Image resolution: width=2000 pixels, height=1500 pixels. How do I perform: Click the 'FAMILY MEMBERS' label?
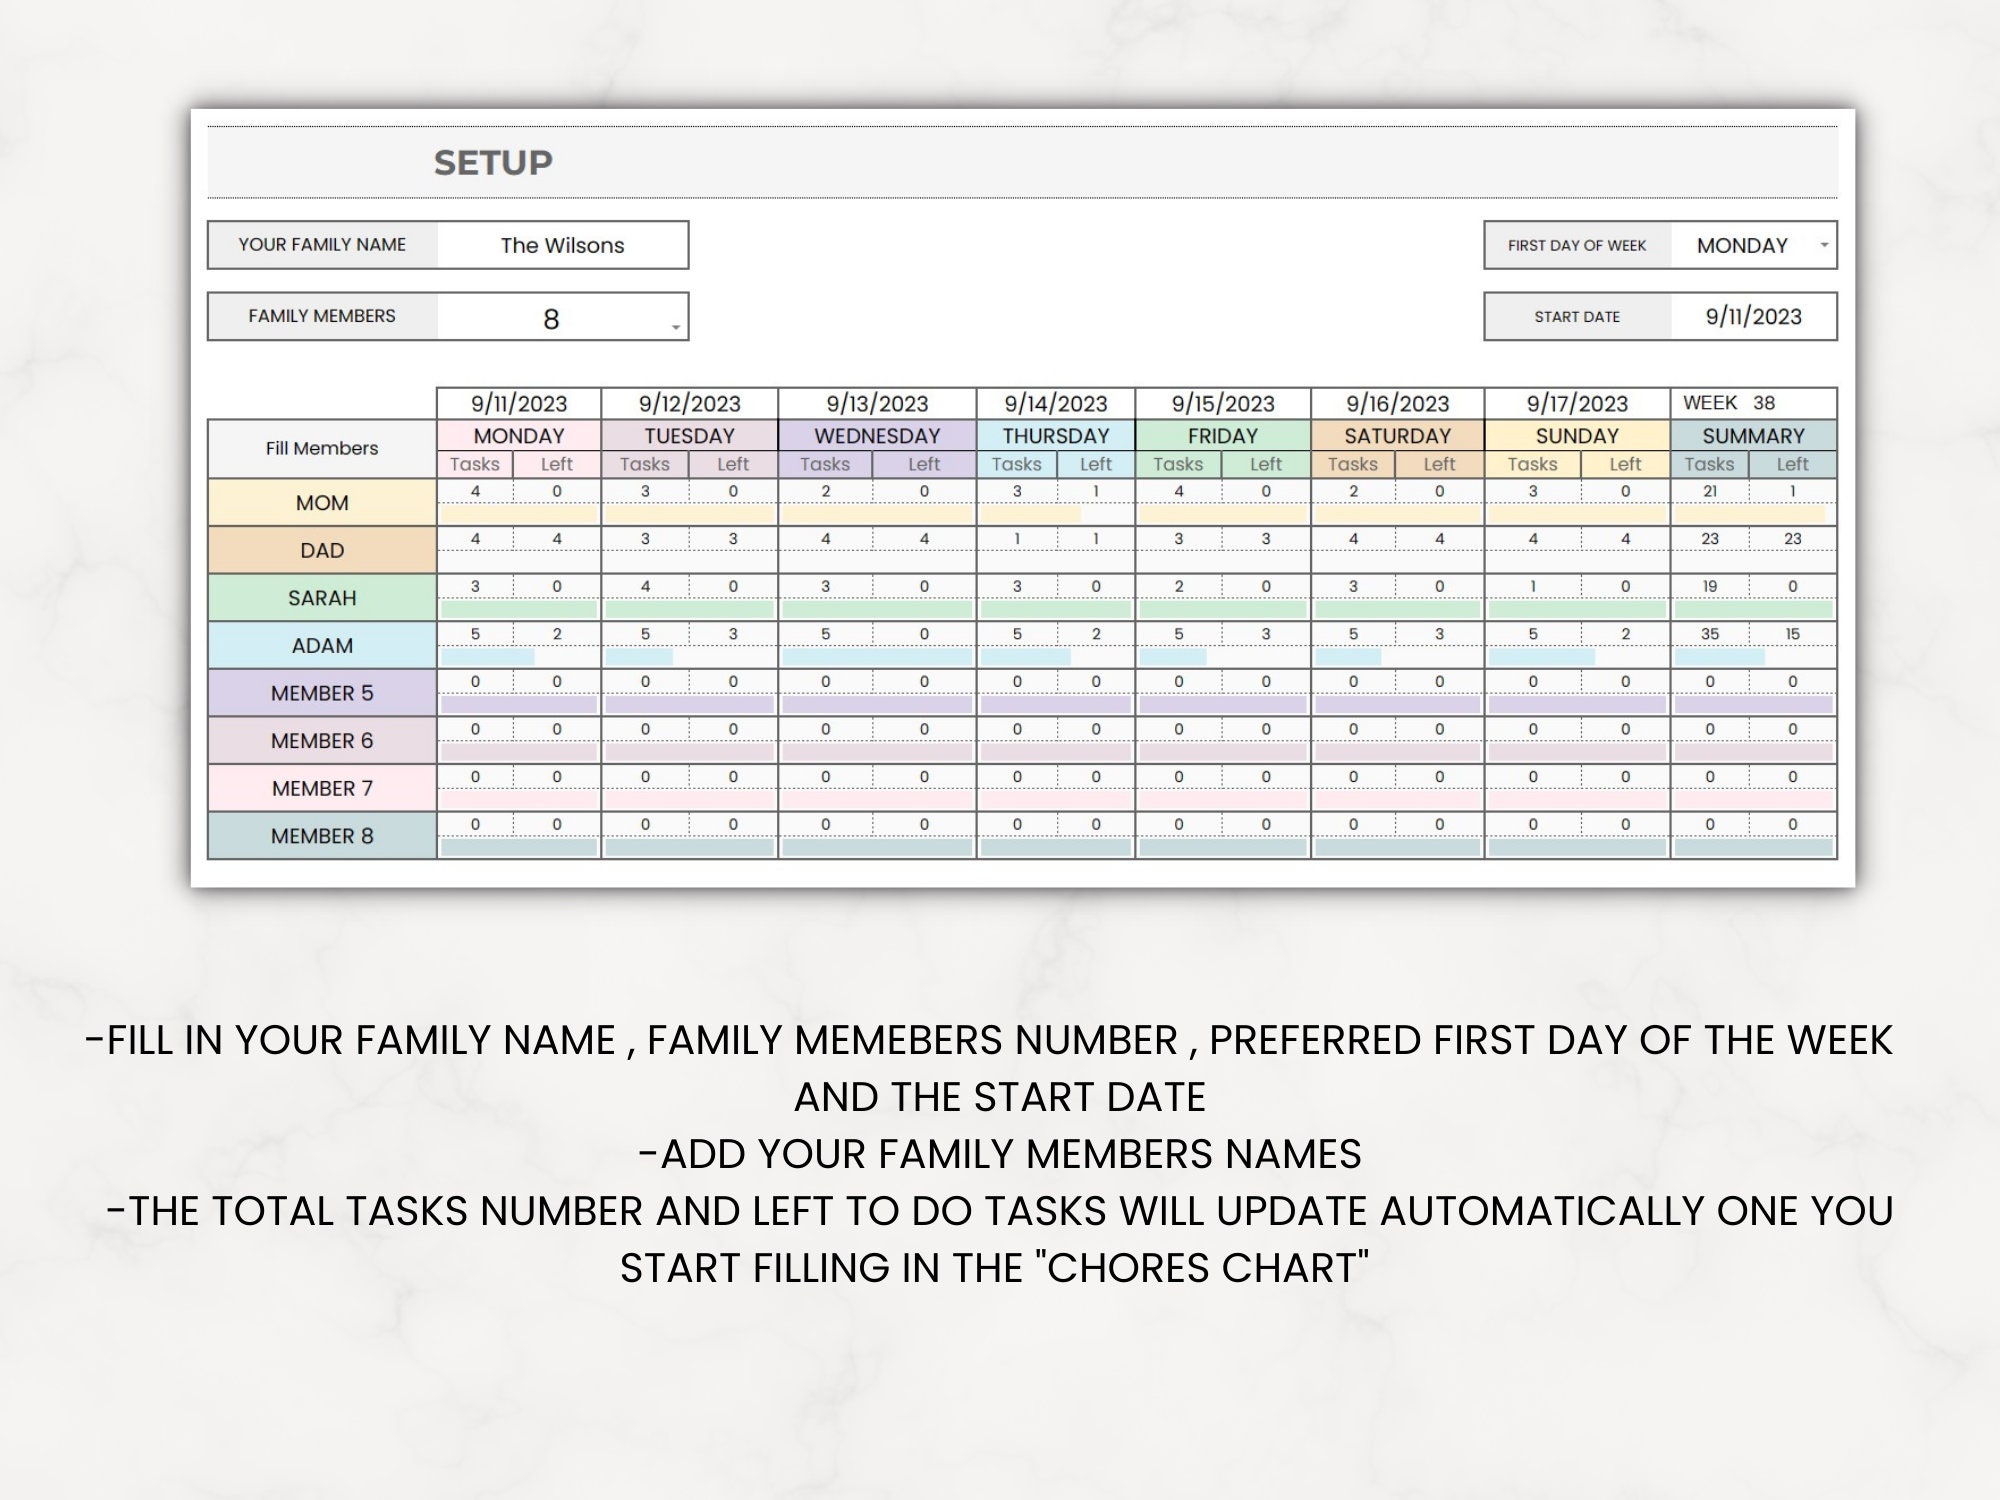[x=322, y=316]
